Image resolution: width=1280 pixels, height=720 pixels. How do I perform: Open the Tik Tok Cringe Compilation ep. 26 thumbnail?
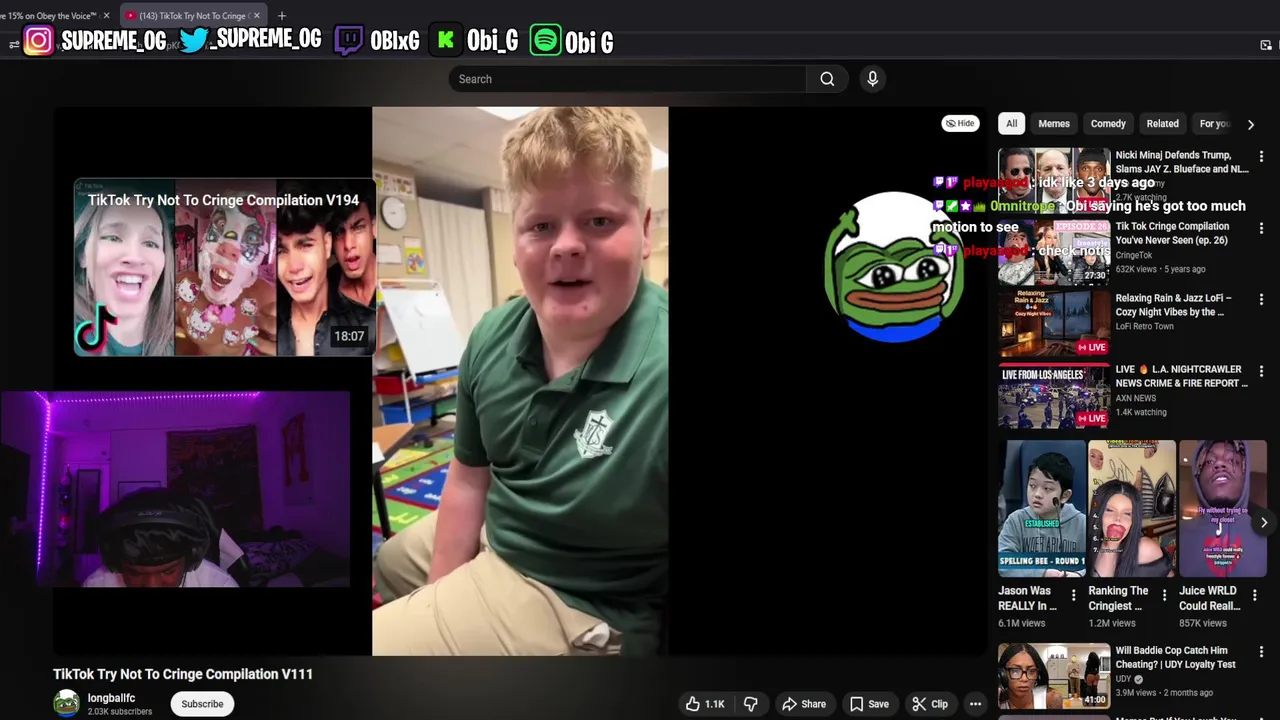coord(1054,252)
